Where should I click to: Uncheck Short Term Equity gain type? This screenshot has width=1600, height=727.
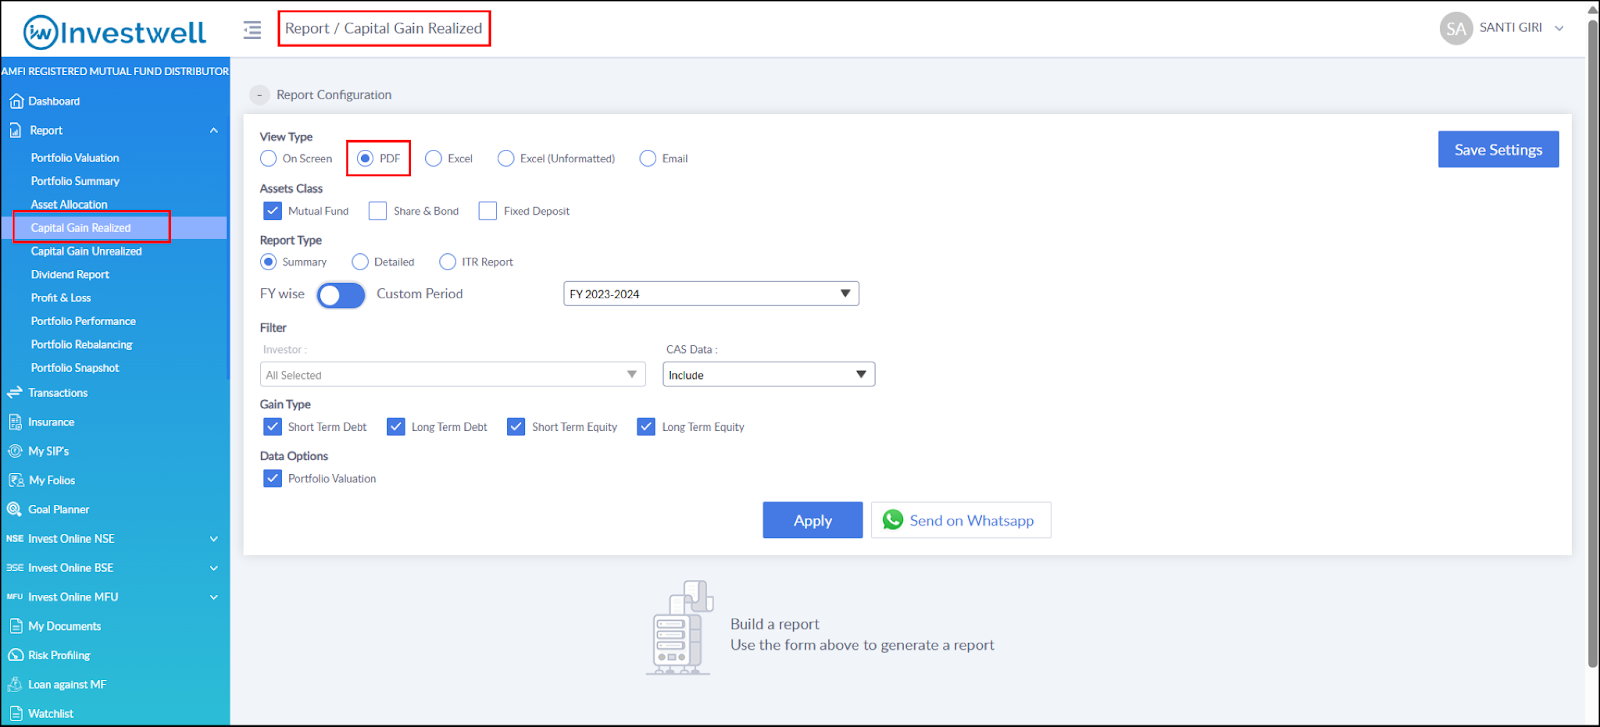(516, 427)
